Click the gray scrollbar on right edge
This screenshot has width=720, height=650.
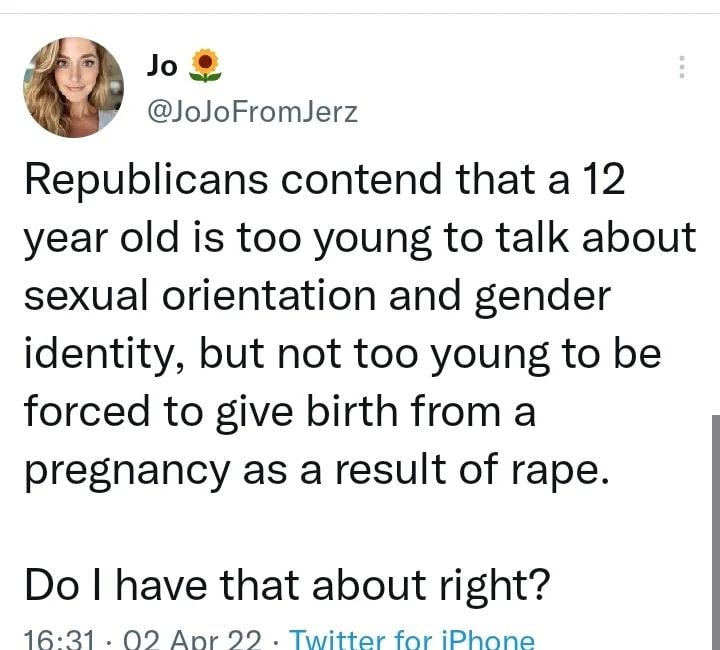tap(714, 530)
